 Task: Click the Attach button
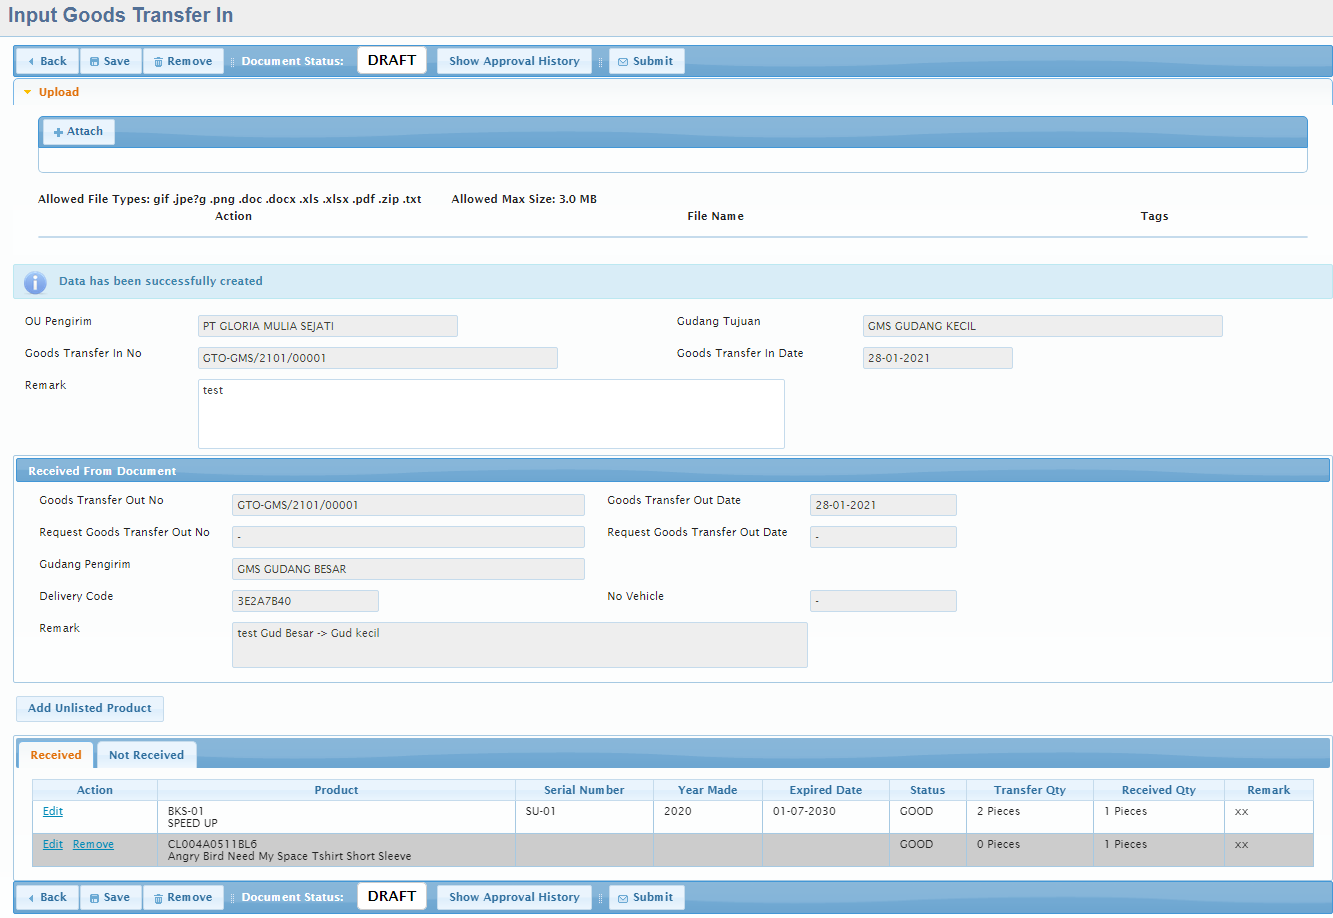78,132
